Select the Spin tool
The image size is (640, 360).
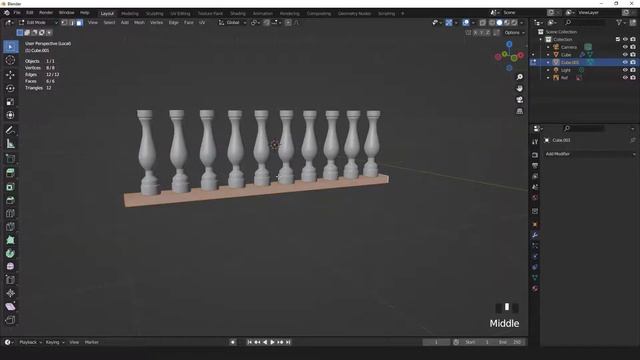pyautogui.click(x=10, y=253)
